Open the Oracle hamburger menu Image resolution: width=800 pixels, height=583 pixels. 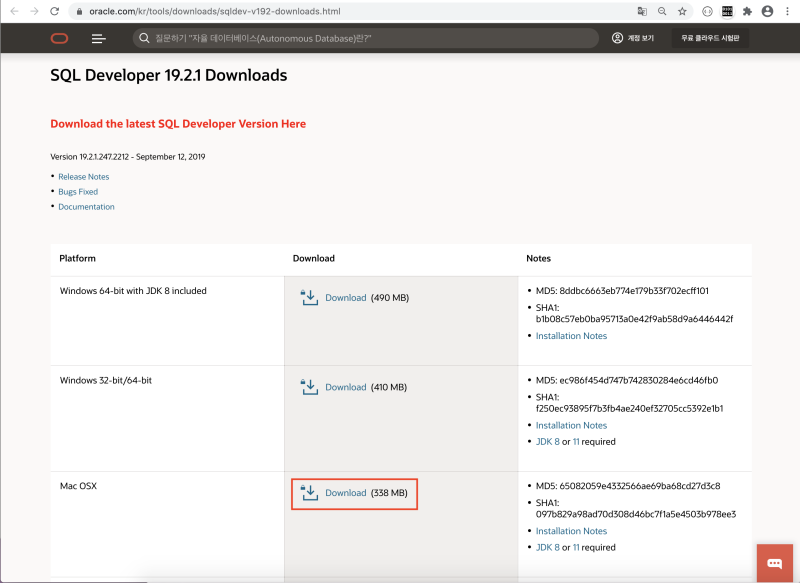click(98, 38)
